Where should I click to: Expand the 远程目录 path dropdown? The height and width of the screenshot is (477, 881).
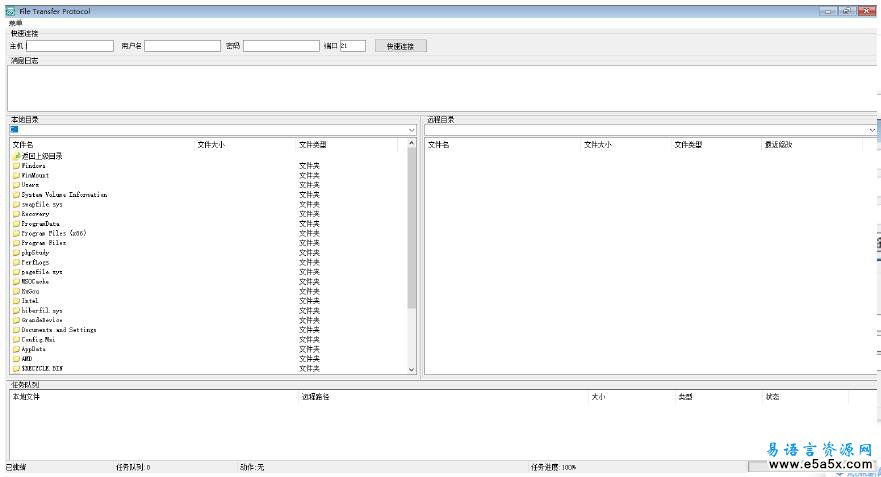pyautogui.click(x=872, y=130)
